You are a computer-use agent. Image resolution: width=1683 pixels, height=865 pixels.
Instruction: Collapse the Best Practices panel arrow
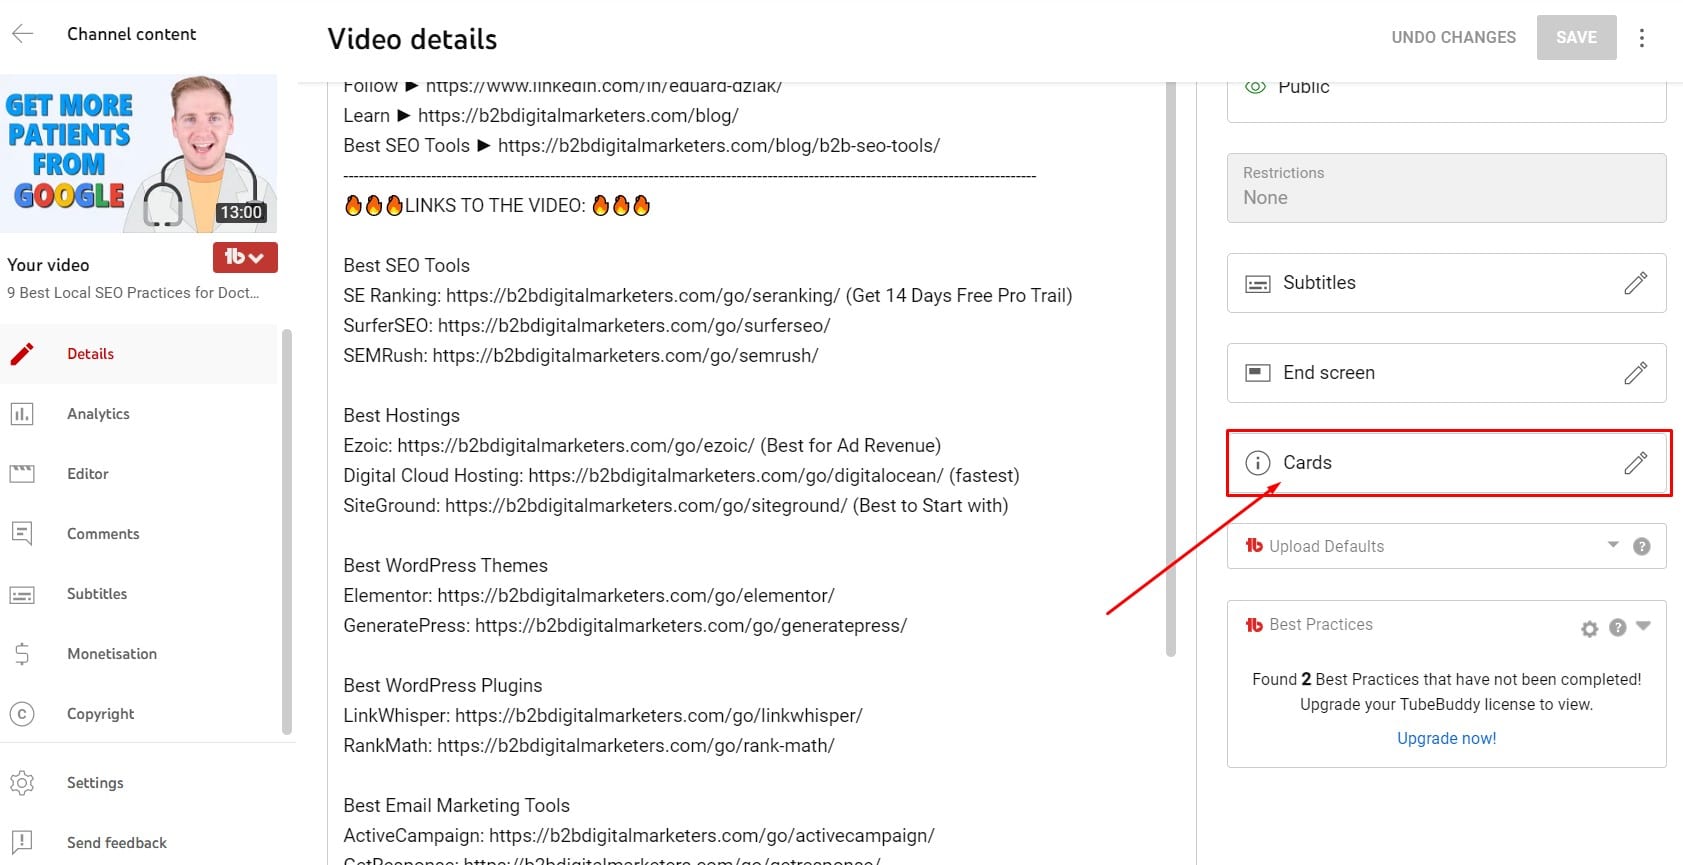1643,627
